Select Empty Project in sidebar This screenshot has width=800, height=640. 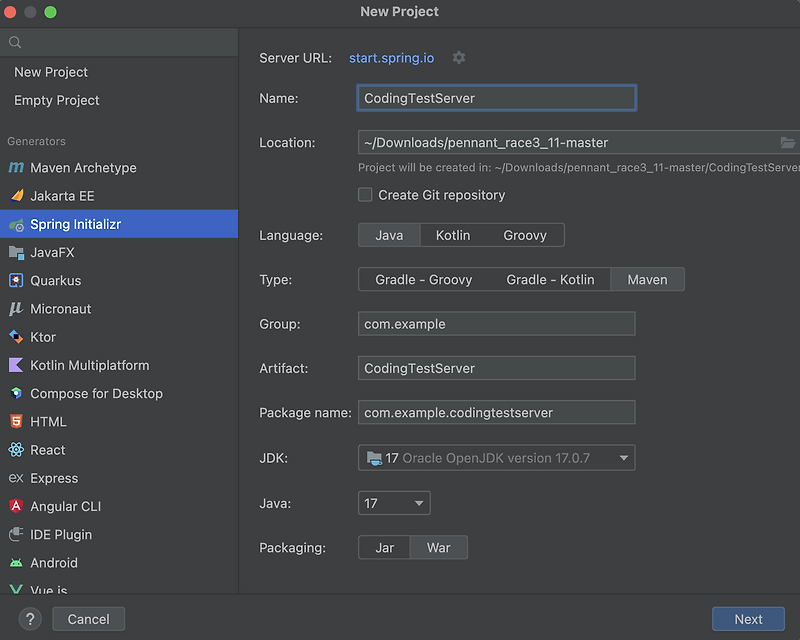click(57, 100)
